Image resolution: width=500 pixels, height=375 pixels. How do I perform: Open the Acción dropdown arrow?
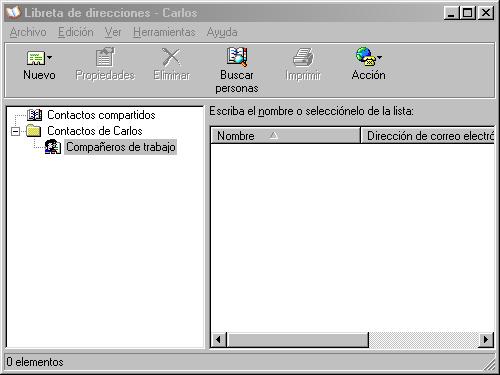click(379, 57)
